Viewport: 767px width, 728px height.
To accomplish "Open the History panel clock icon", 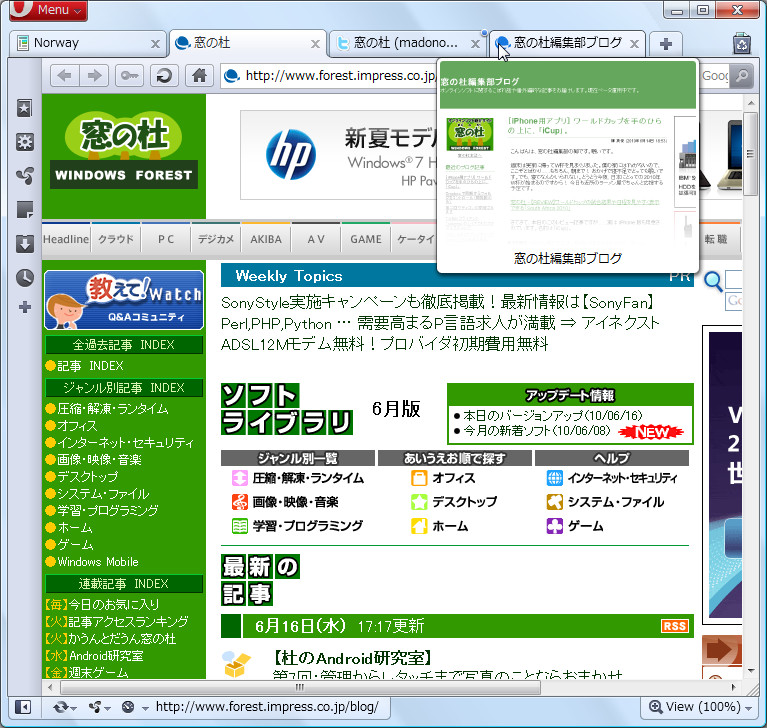I will [x=24, y=277].
